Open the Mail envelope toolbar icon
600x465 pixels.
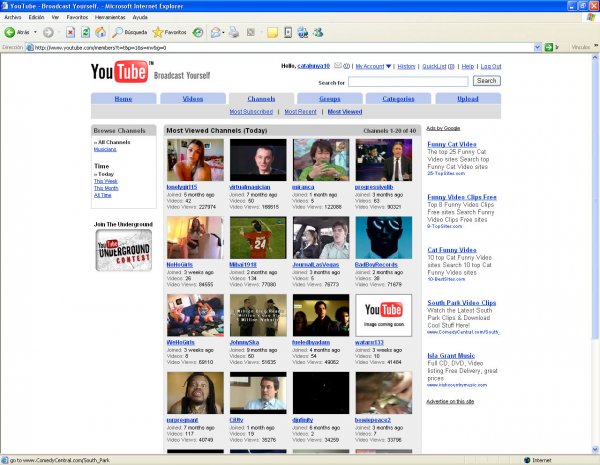pyautogui.click(x=215, y=33)
